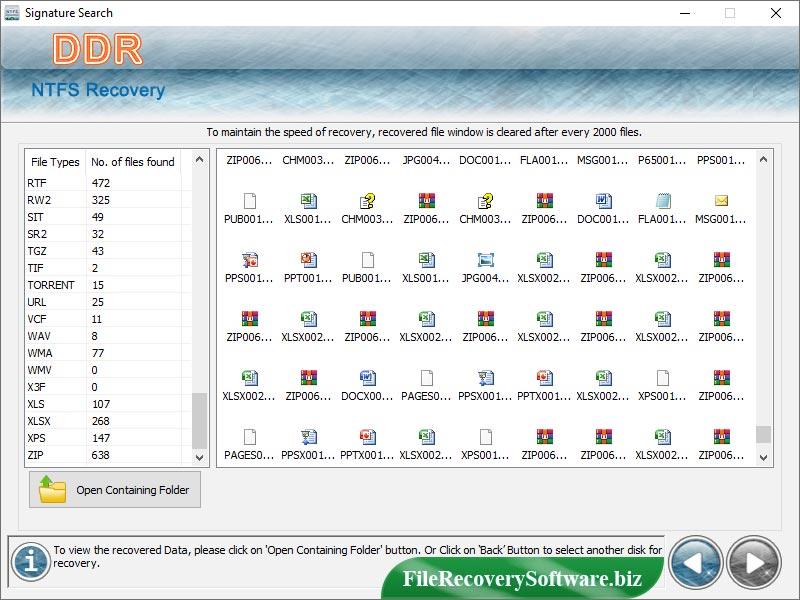Select the DOCX00 Word file icon
Screen dimensions: 800x600
(367, 377)
